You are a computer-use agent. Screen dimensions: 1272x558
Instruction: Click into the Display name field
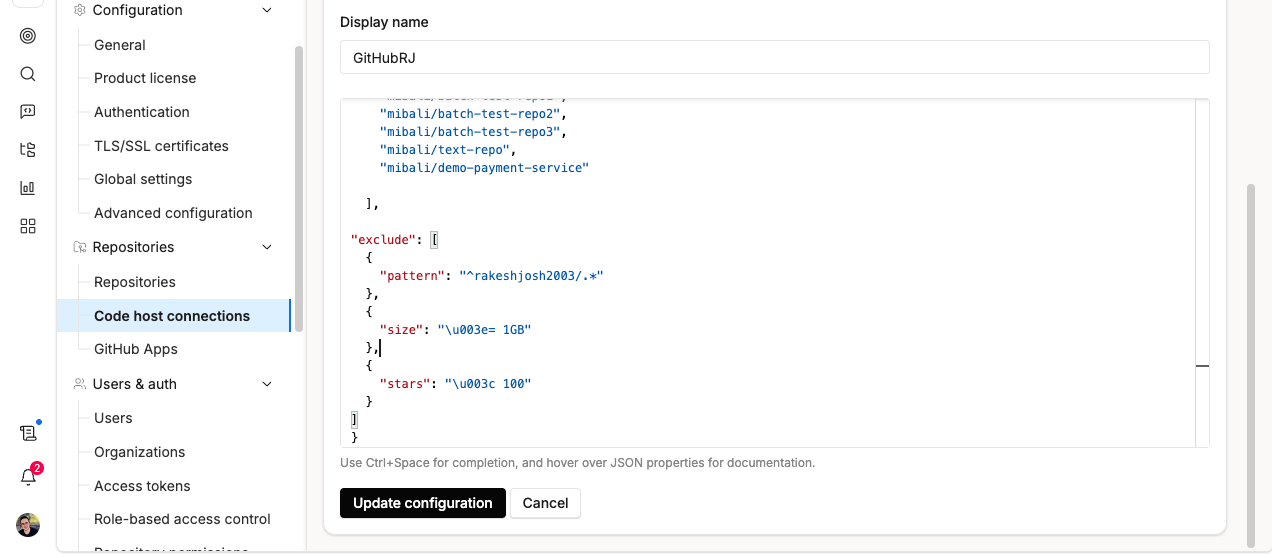coord(774,58)
